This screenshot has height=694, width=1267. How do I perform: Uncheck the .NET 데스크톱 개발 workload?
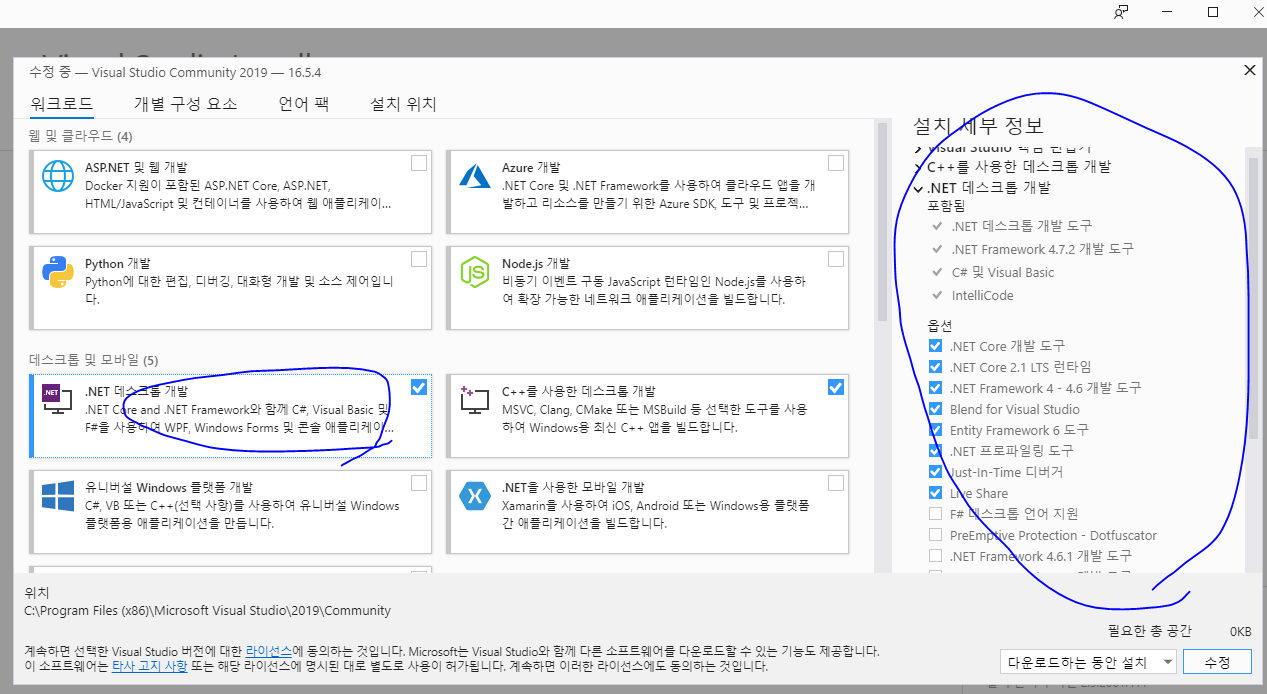pyautogui.click(x=419, y=387)
